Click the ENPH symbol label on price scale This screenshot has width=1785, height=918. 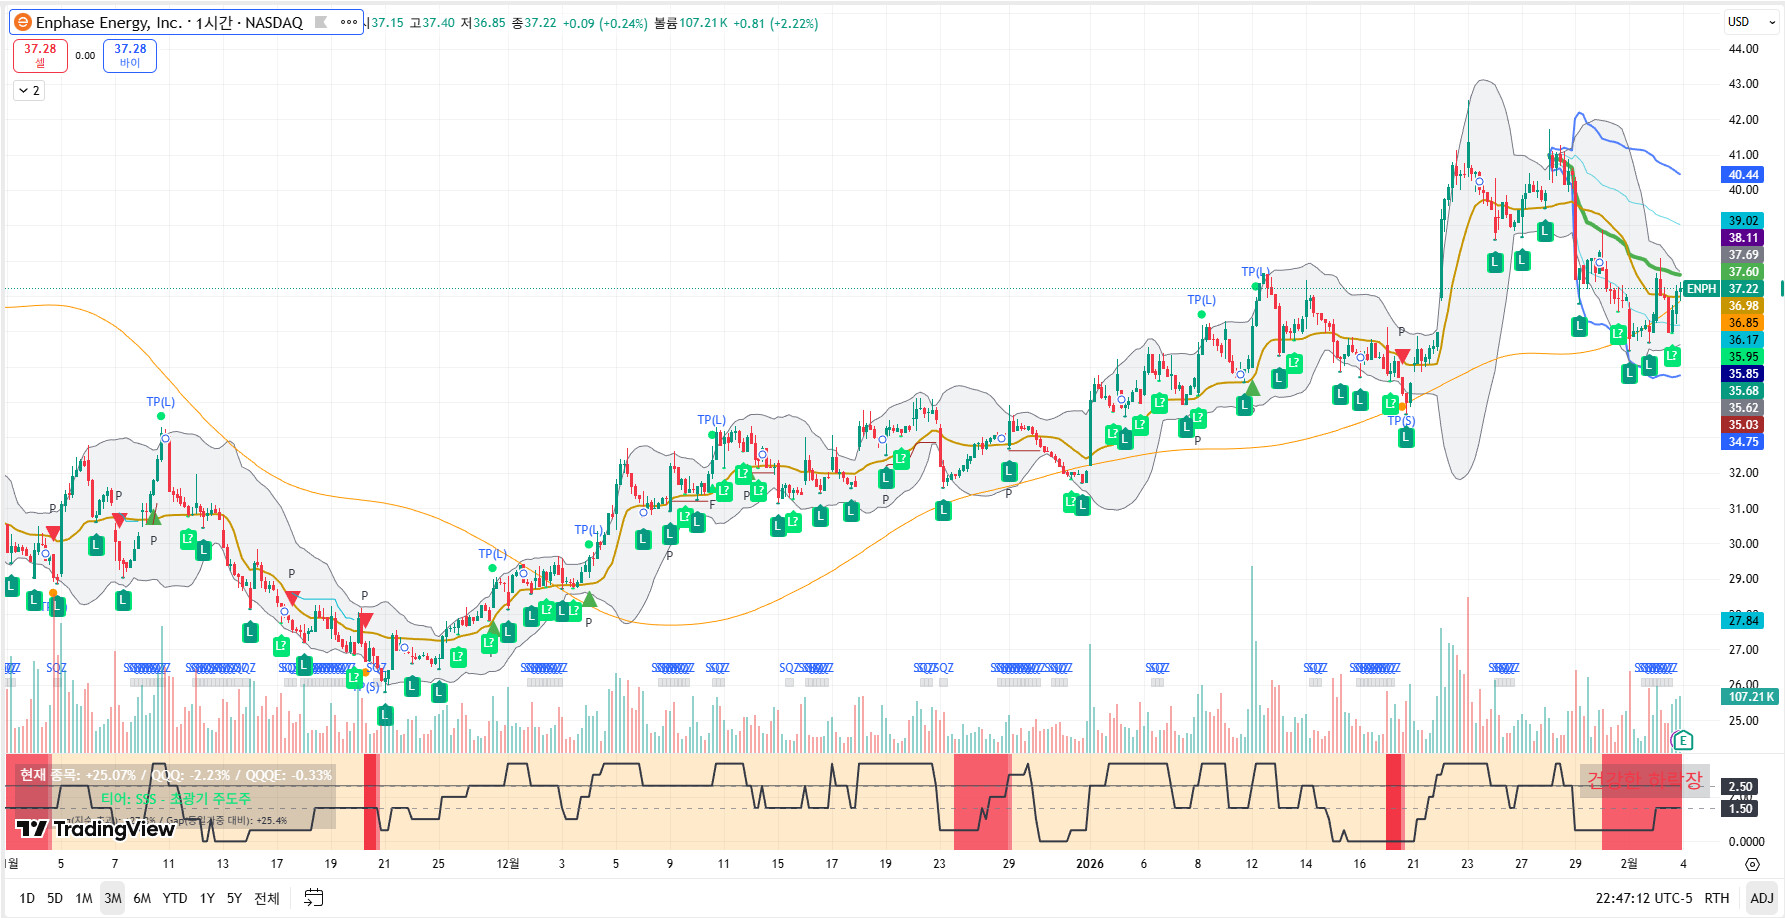tap(1701, 289)
